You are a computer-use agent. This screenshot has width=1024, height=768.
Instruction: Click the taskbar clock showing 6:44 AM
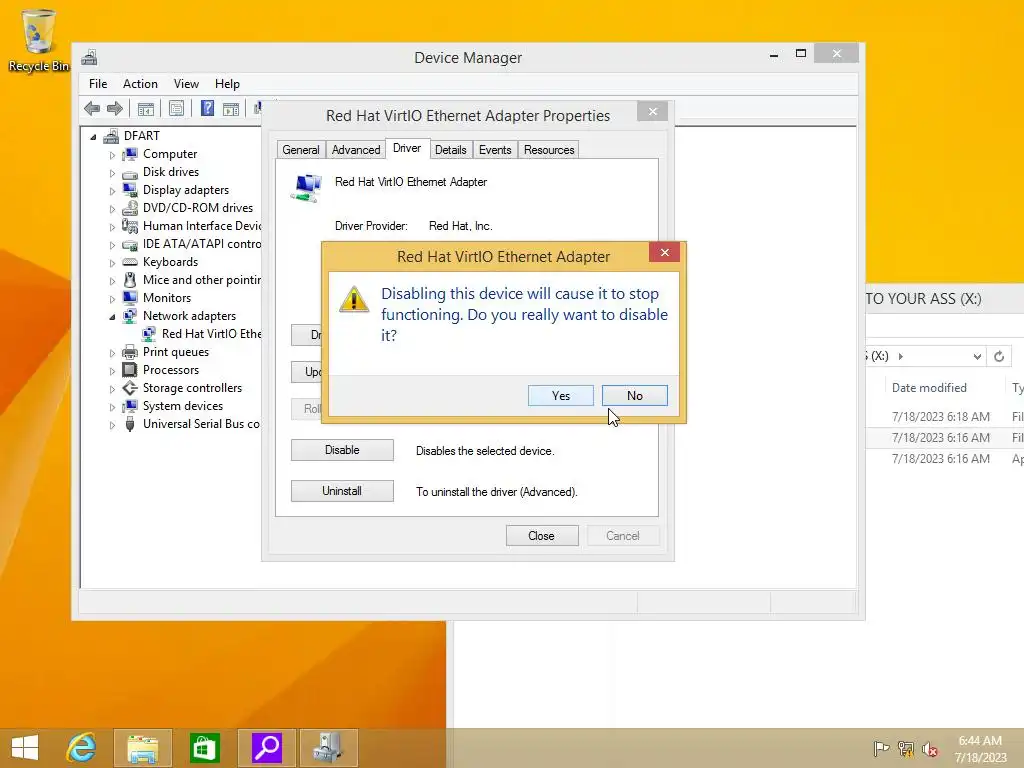pyautogui.click(x=980, y=749)
